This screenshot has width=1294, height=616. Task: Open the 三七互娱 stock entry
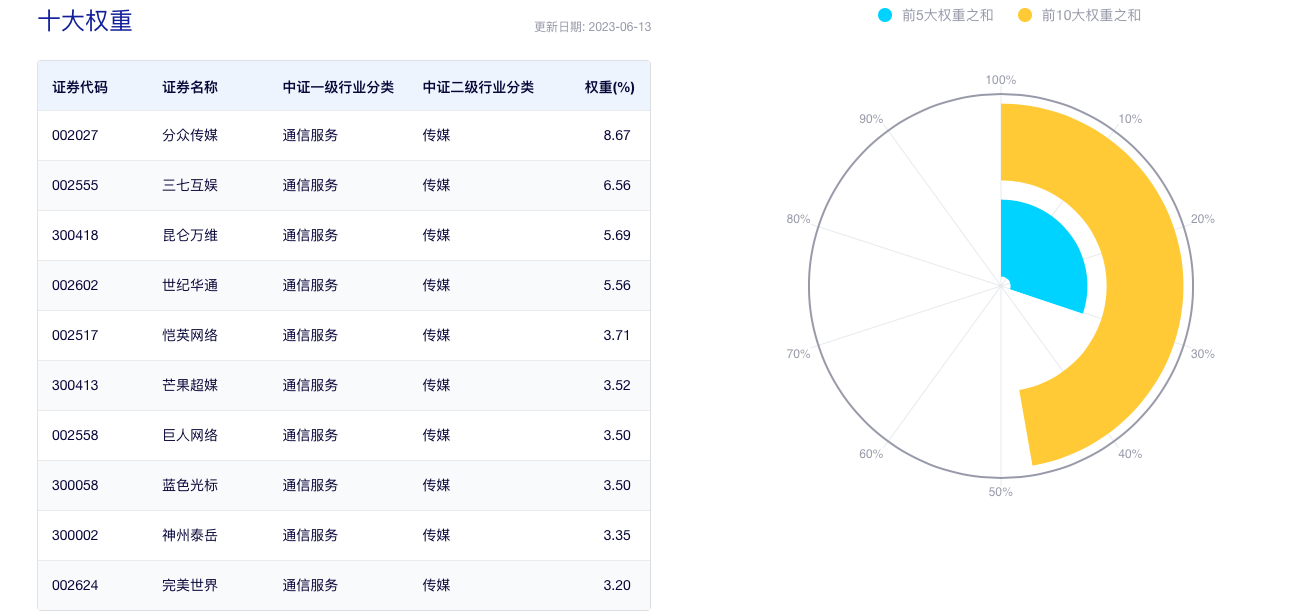tap(190, 185)
